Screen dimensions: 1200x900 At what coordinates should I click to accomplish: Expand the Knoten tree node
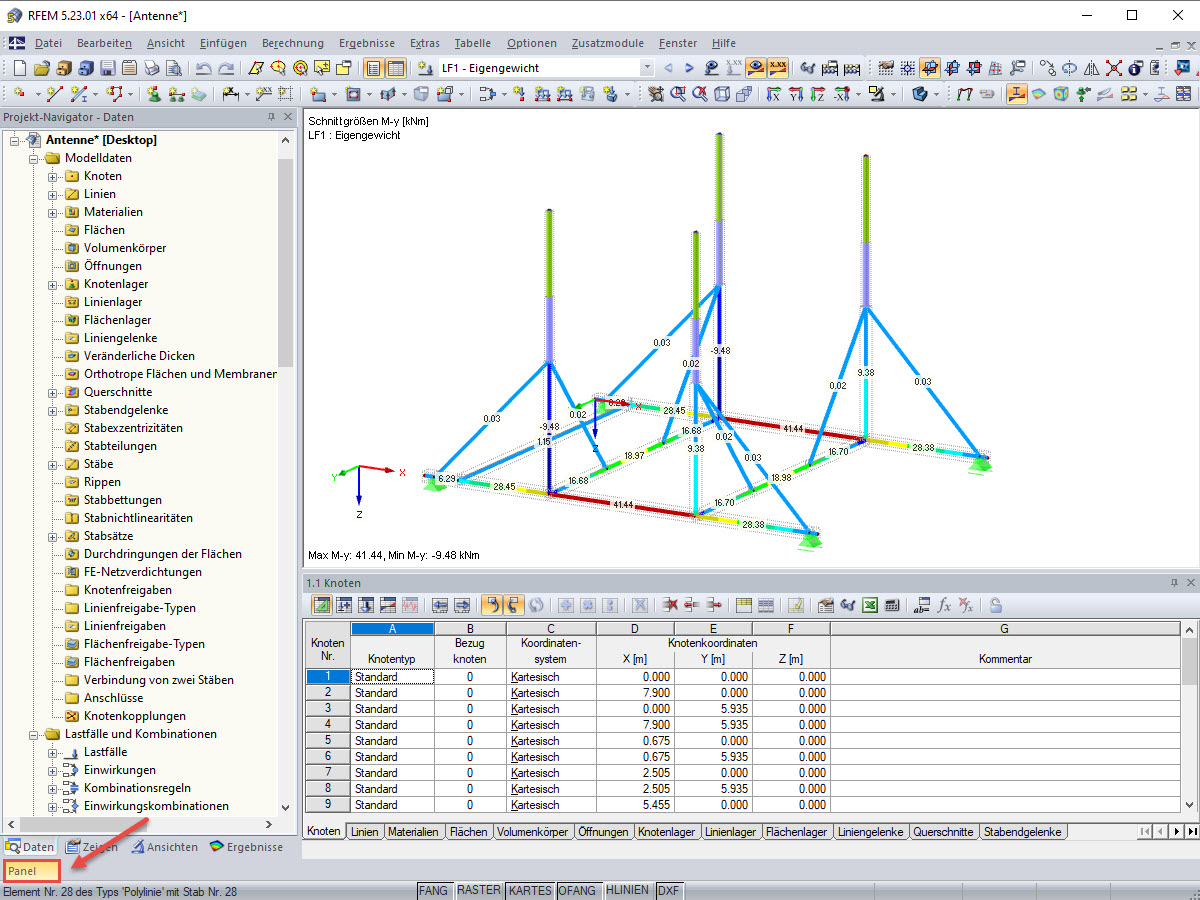pos(52,176)
